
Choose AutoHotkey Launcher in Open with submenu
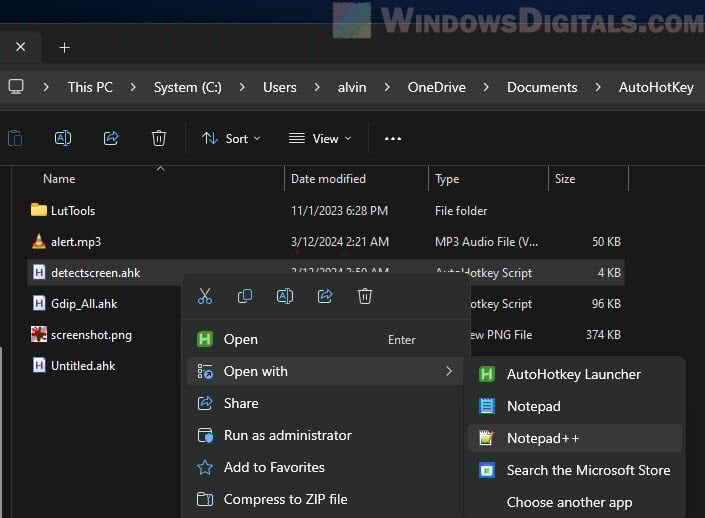coord(575,374)
